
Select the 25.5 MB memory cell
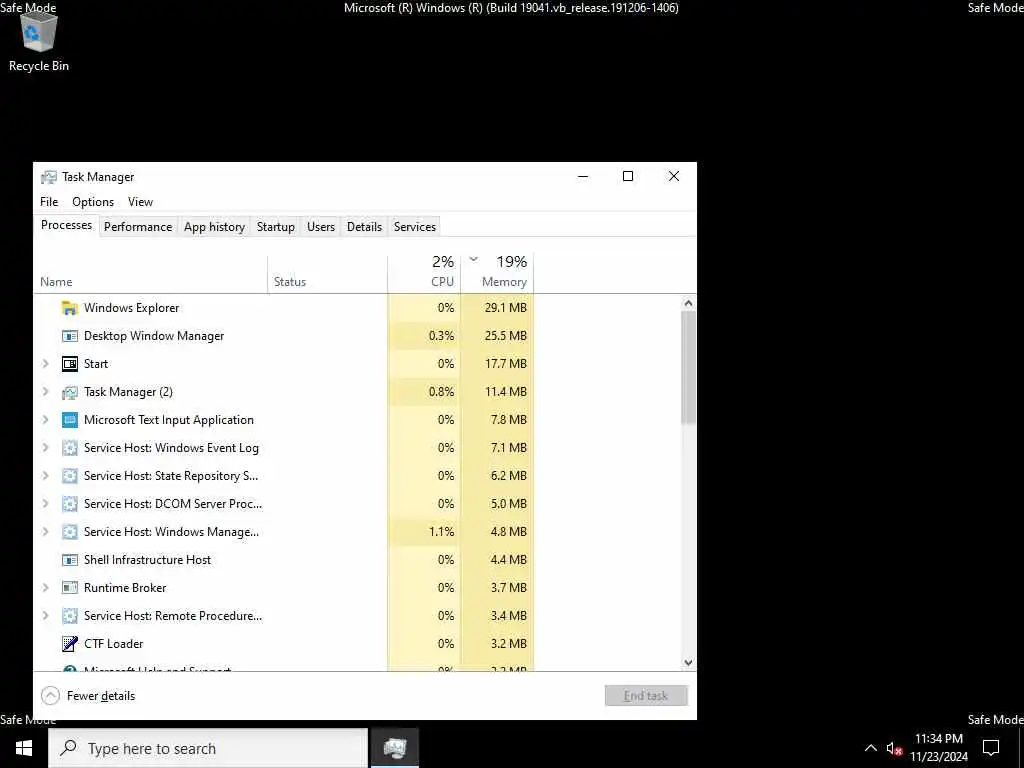[497, 336]
